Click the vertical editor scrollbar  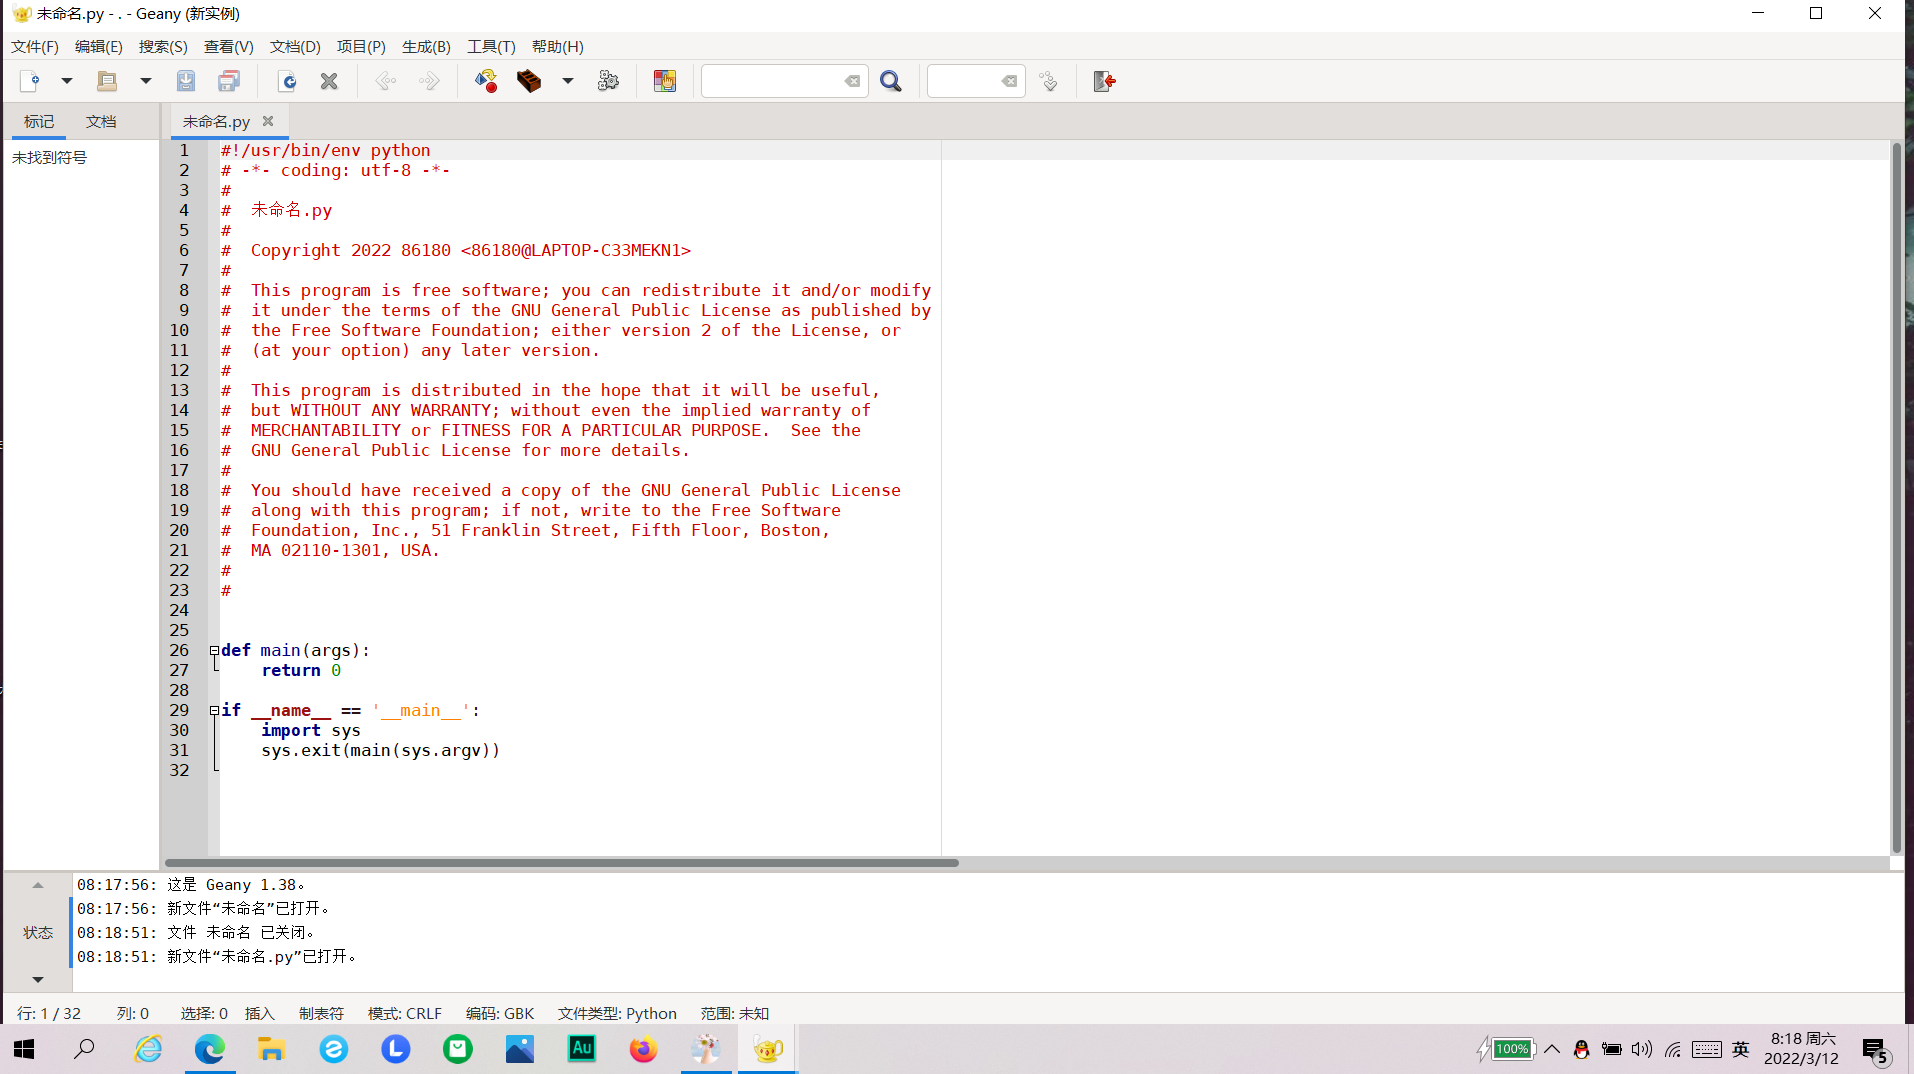[1896, 497]
